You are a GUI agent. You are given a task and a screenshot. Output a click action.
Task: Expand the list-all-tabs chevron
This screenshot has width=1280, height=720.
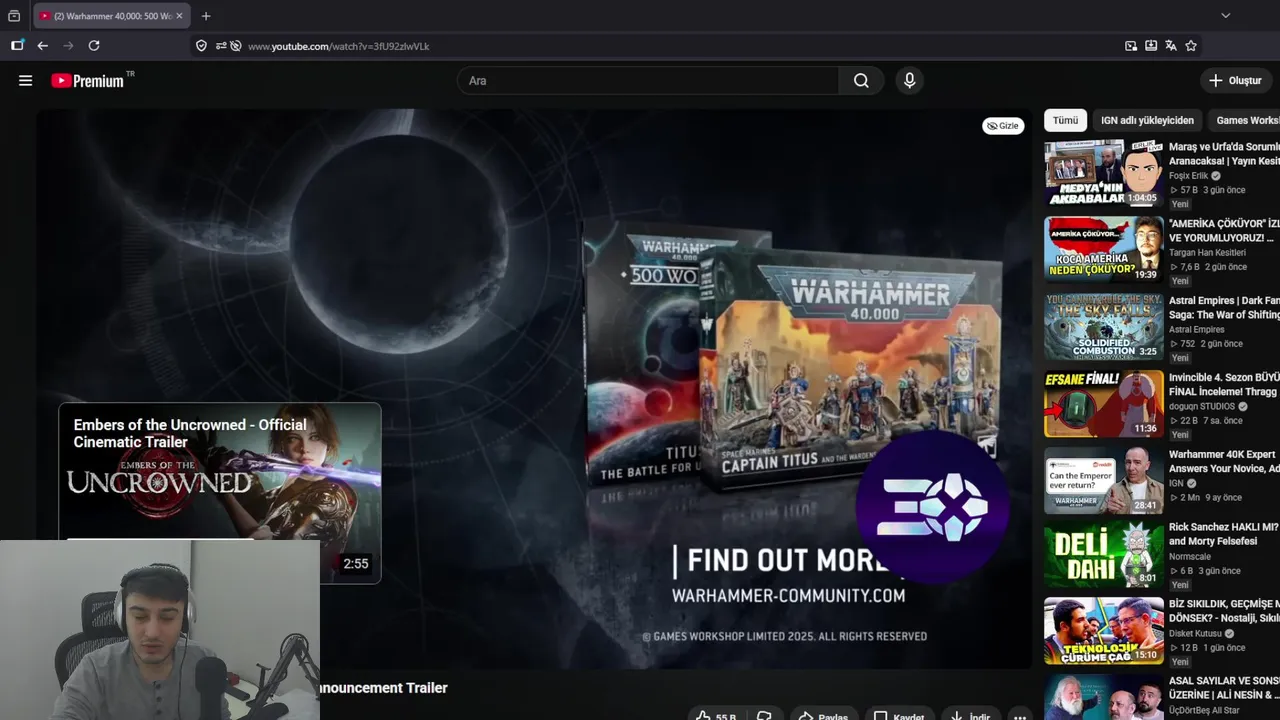coord(1226,16)
